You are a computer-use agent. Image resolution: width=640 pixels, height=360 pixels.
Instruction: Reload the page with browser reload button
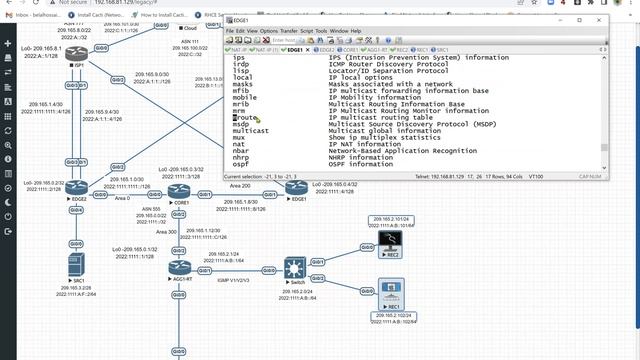pyautogui.click(x=36, y=2)
